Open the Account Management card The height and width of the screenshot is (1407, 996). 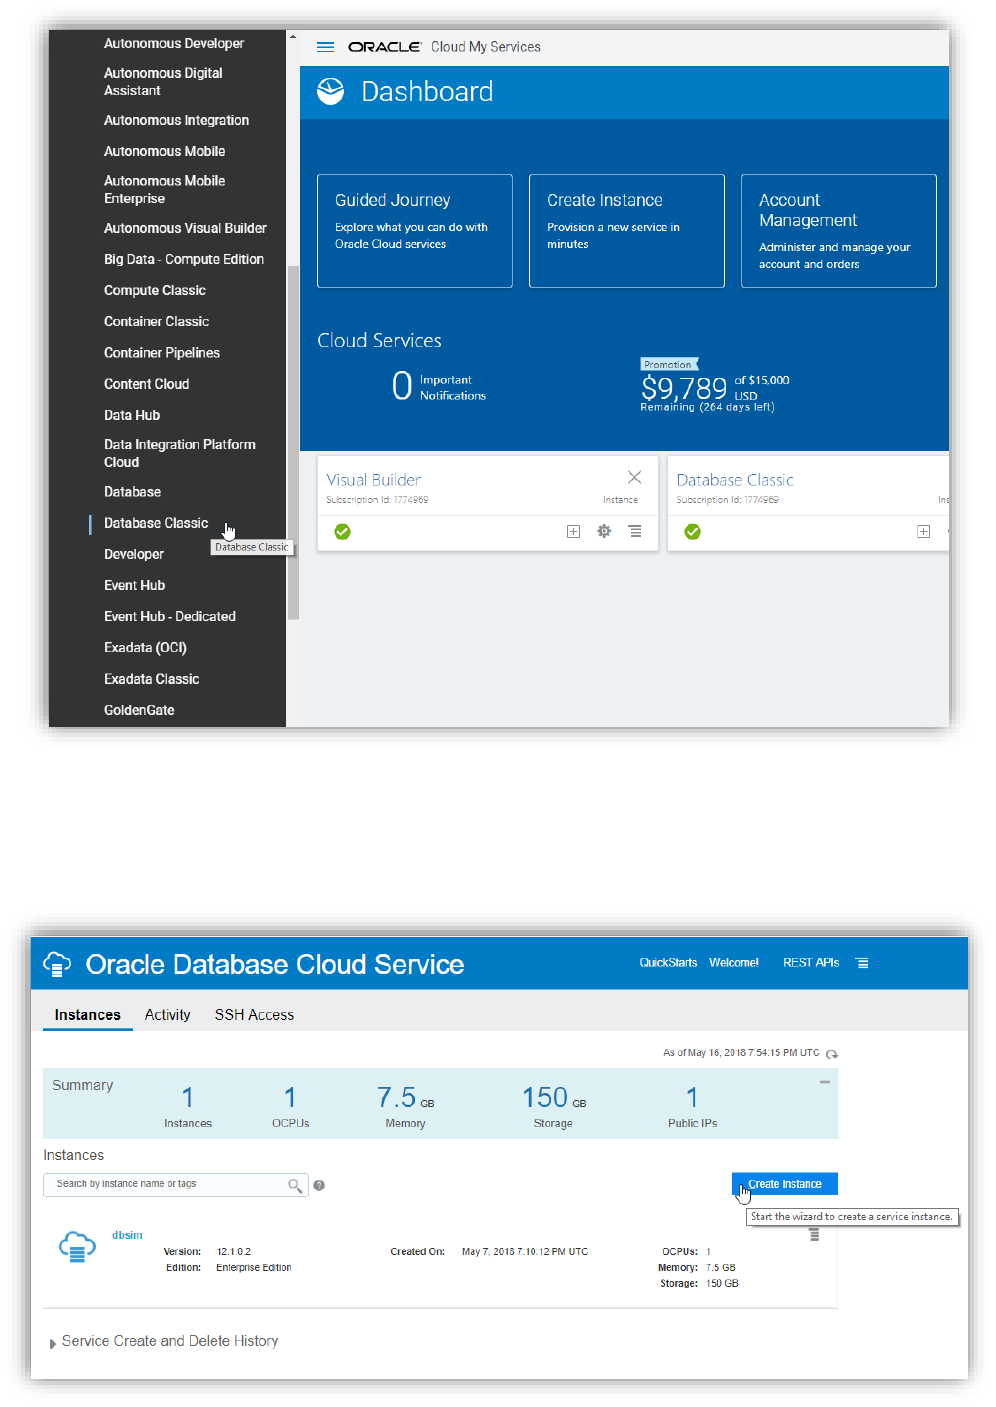(x=839, y=231)
